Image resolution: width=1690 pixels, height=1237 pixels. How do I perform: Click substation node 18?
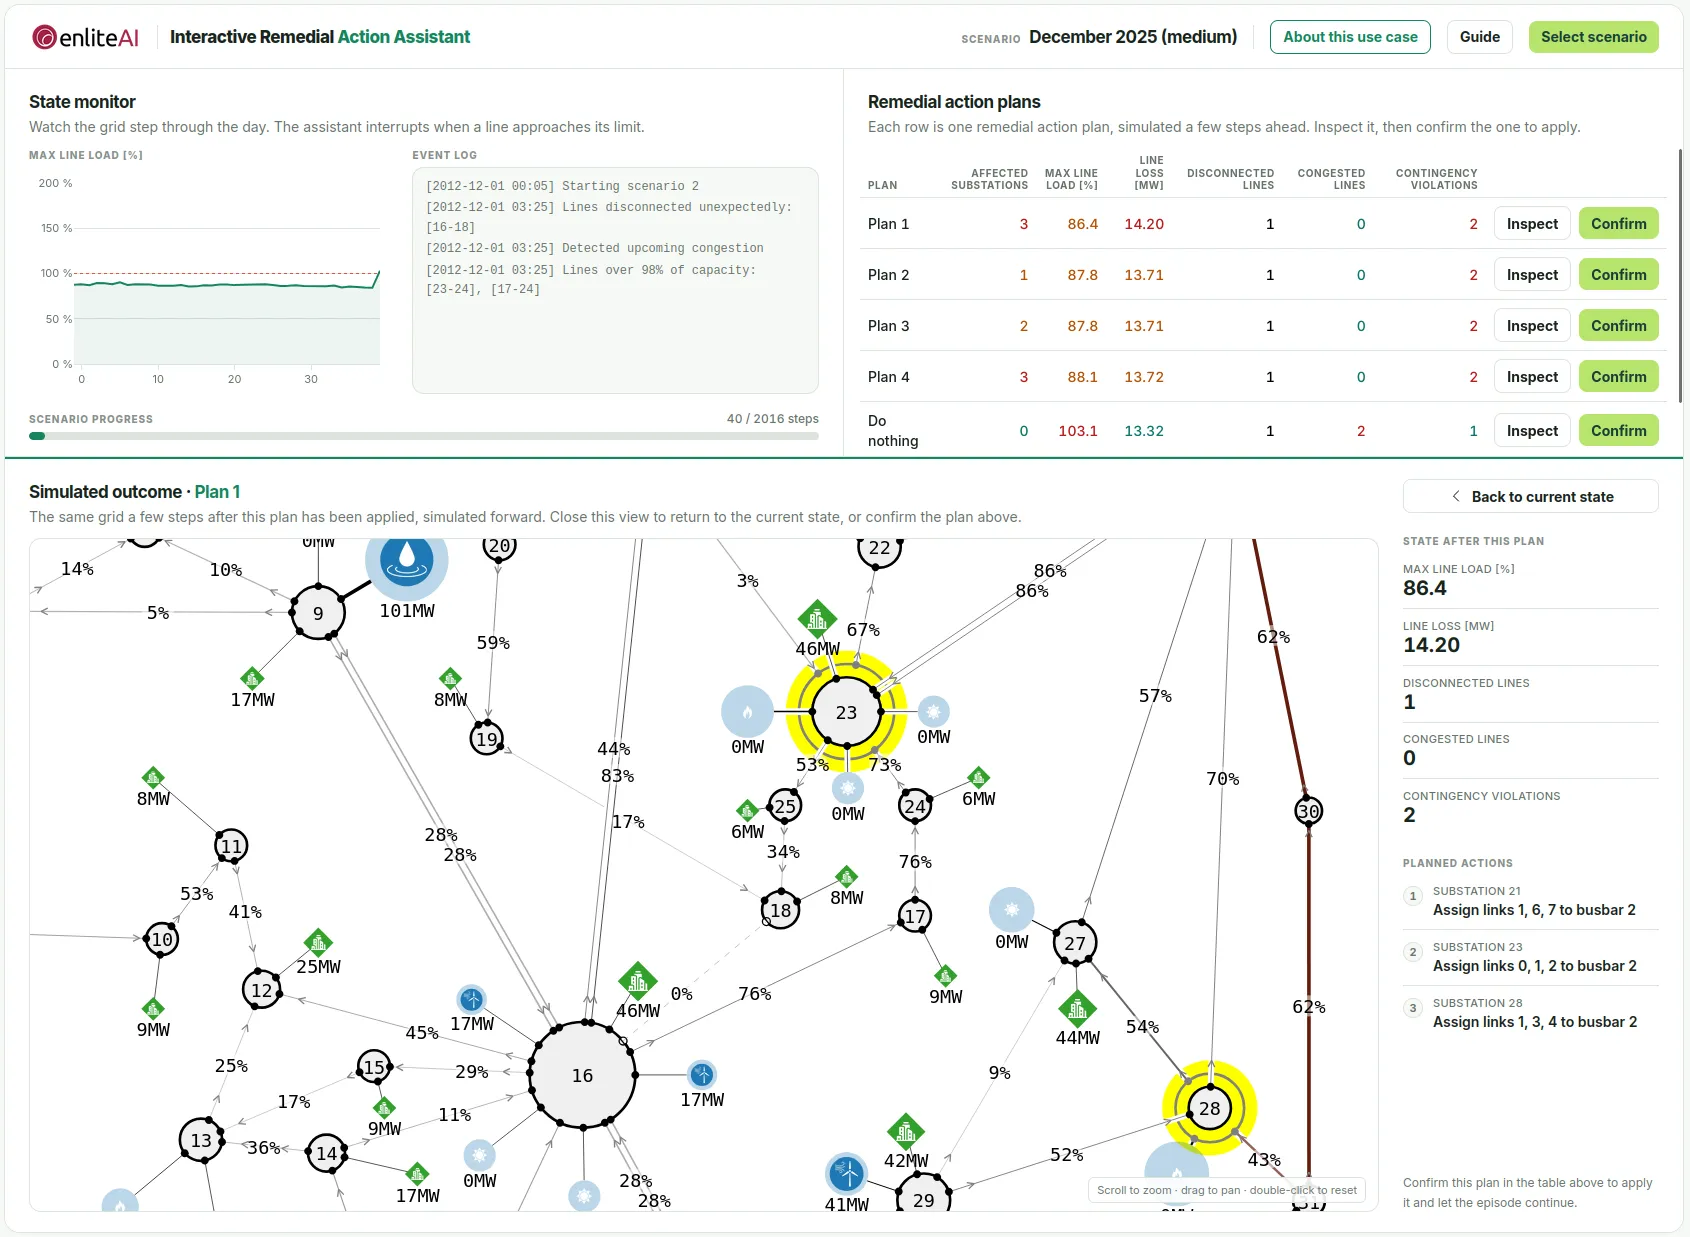click(781, 910)
